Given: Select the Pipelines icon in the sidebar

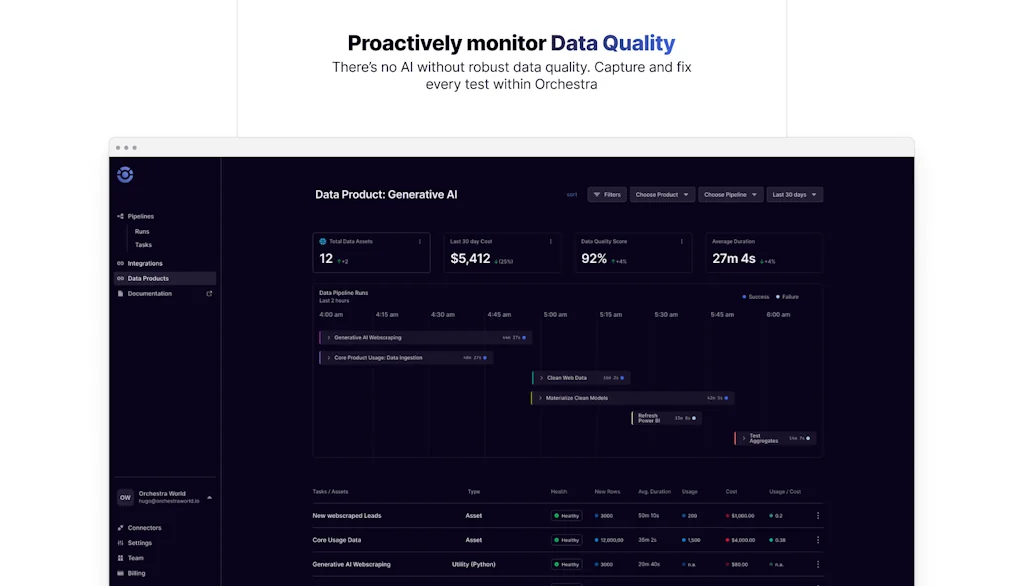Looking at the screenshot, I should pyautogui.click(x=119, y=216).
